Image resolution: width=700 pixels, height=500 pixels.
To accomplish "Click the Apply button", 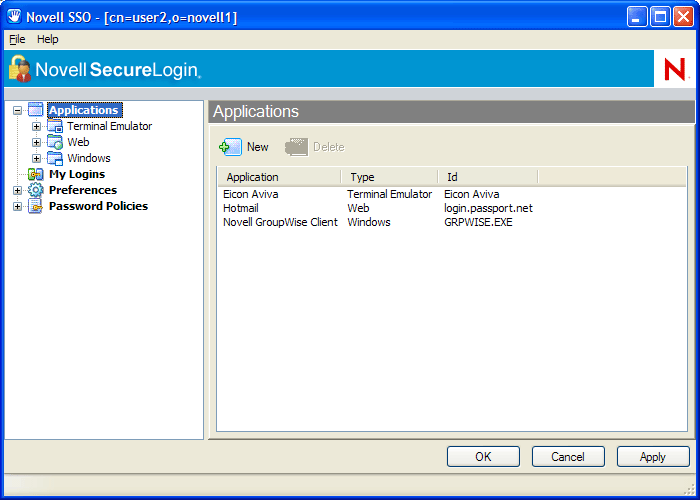I will tap(653, 457).
